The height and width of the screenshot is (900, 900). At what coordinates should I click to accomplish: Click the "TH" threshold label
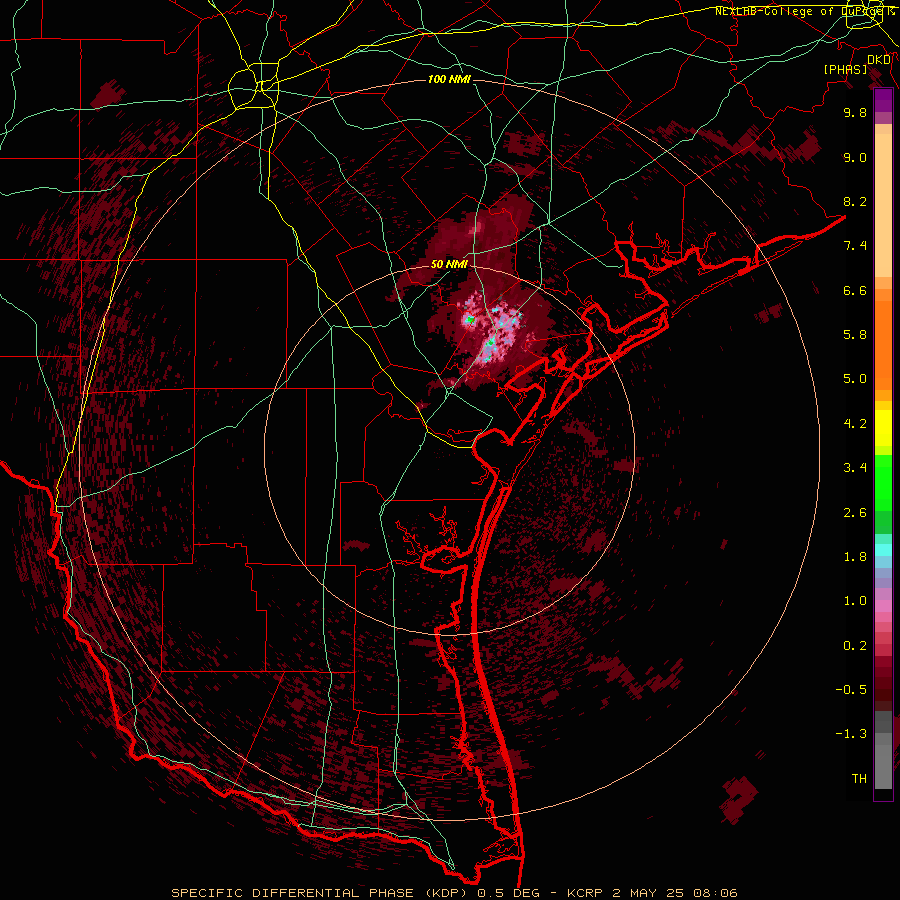[x=859, y=779]
